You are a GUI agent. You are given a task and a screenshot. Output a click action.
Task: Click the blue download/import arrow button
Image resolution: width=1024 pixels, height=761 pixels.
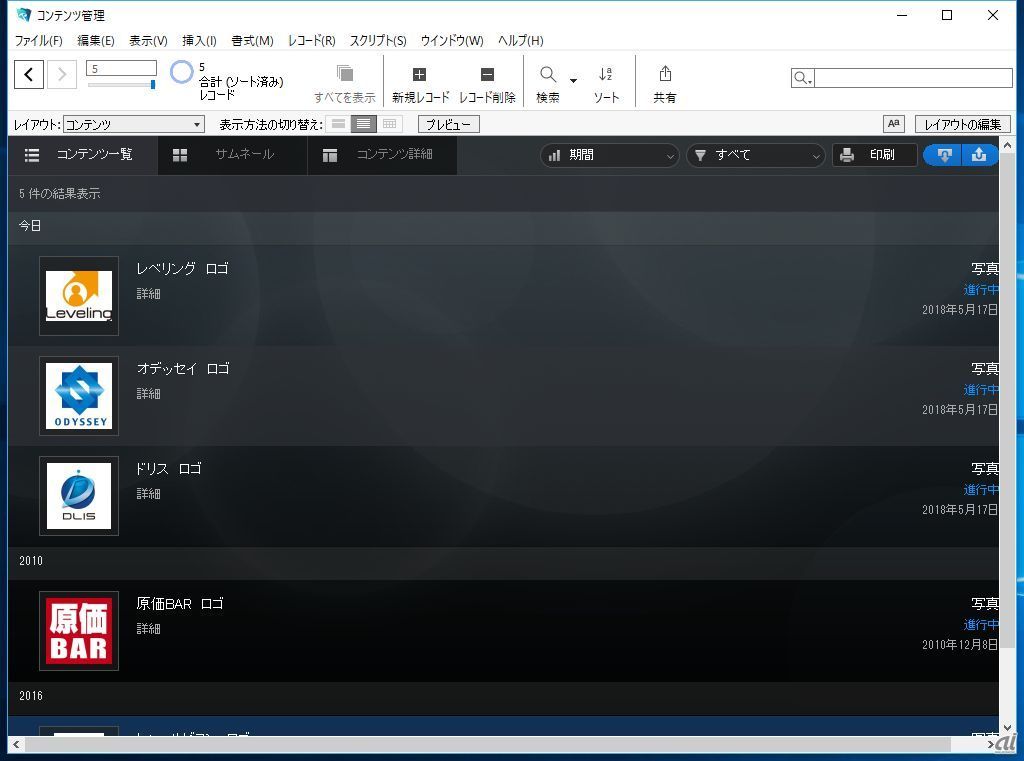(x=943, y=155)
